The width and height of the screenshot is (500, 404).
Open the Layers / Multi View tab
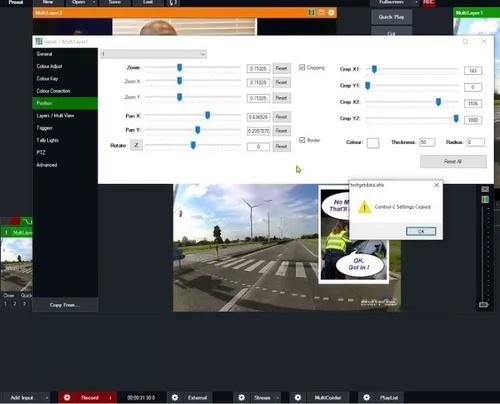[55, 116]
